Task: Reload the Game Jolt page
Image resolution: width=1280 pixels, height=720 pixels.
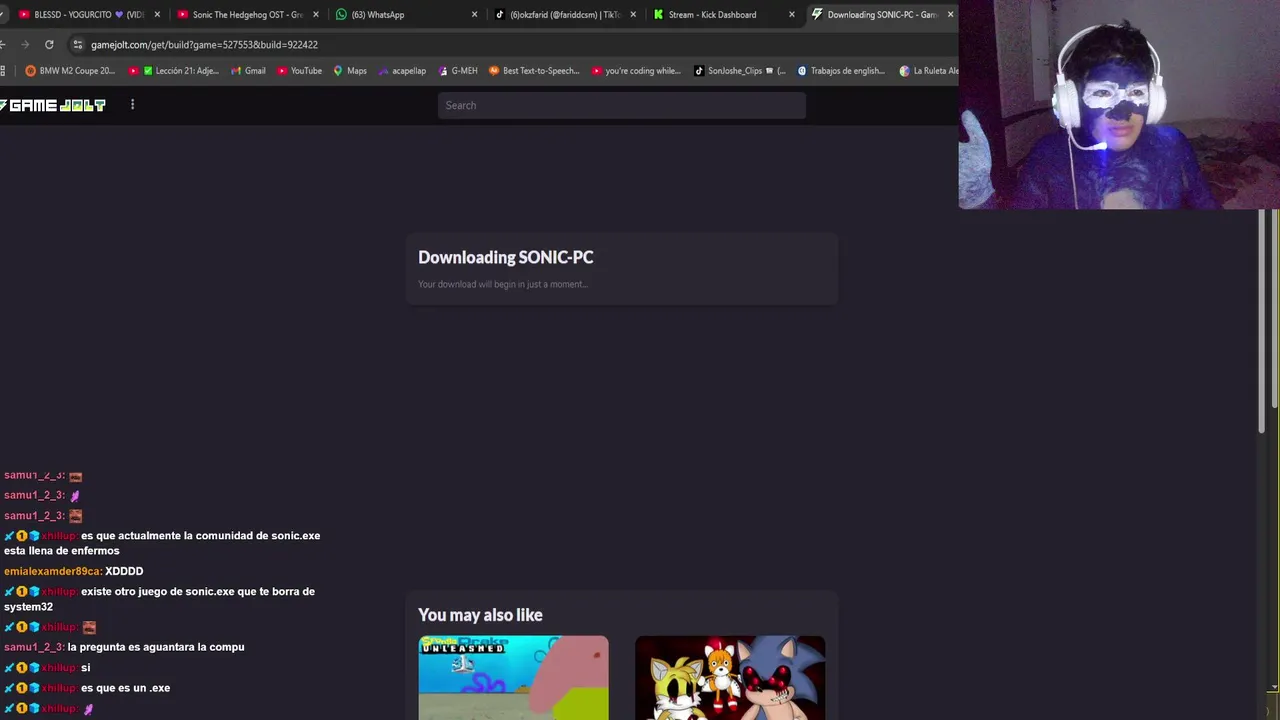Action: [49, 45]
